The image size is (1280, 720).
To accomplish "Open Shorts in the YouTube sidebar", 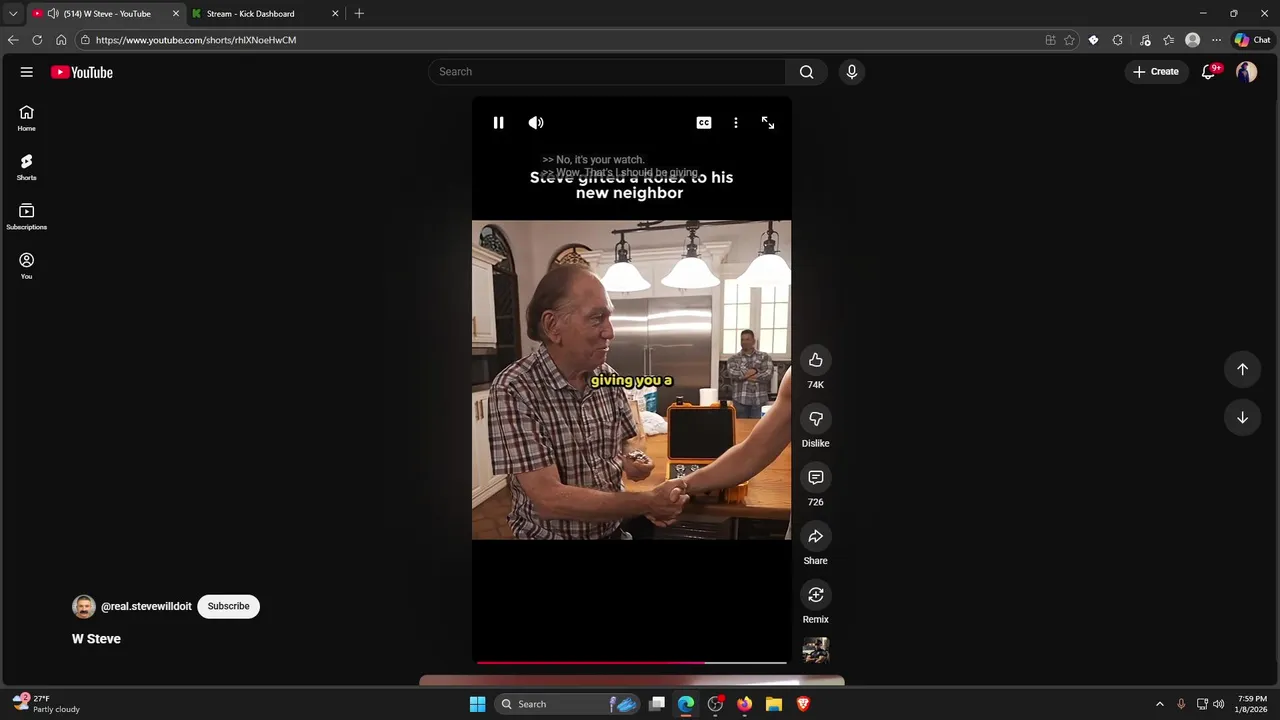I will (27, 168).
